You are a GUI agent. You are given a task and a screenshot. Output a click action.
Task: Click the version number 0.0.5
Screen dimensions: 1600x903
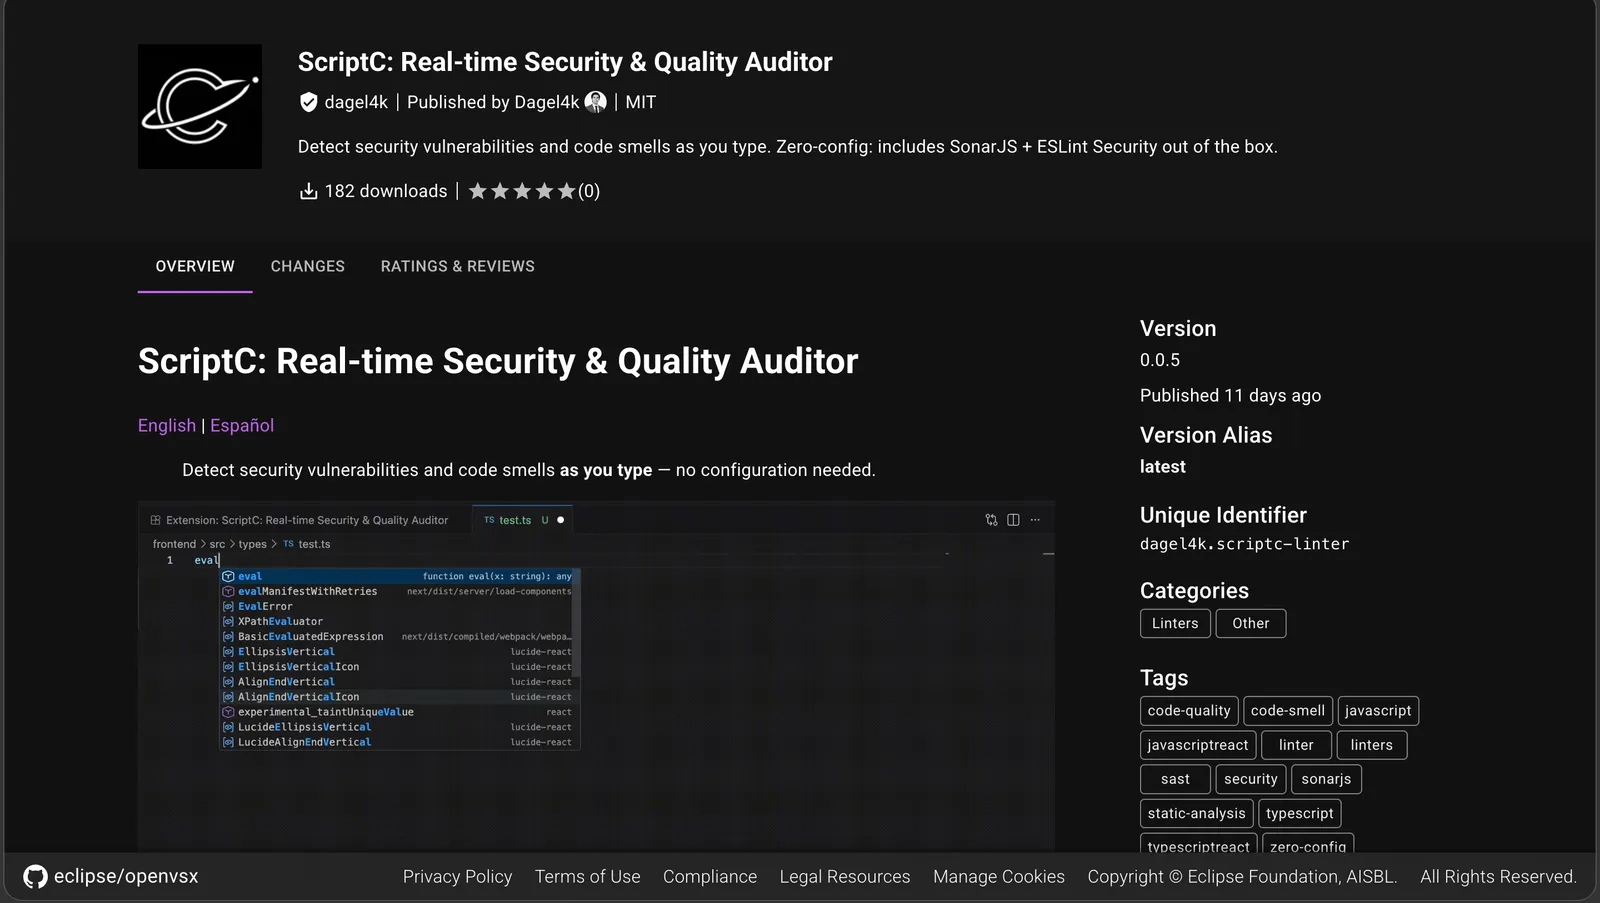pyautogui.click(x=1160, y=360)
